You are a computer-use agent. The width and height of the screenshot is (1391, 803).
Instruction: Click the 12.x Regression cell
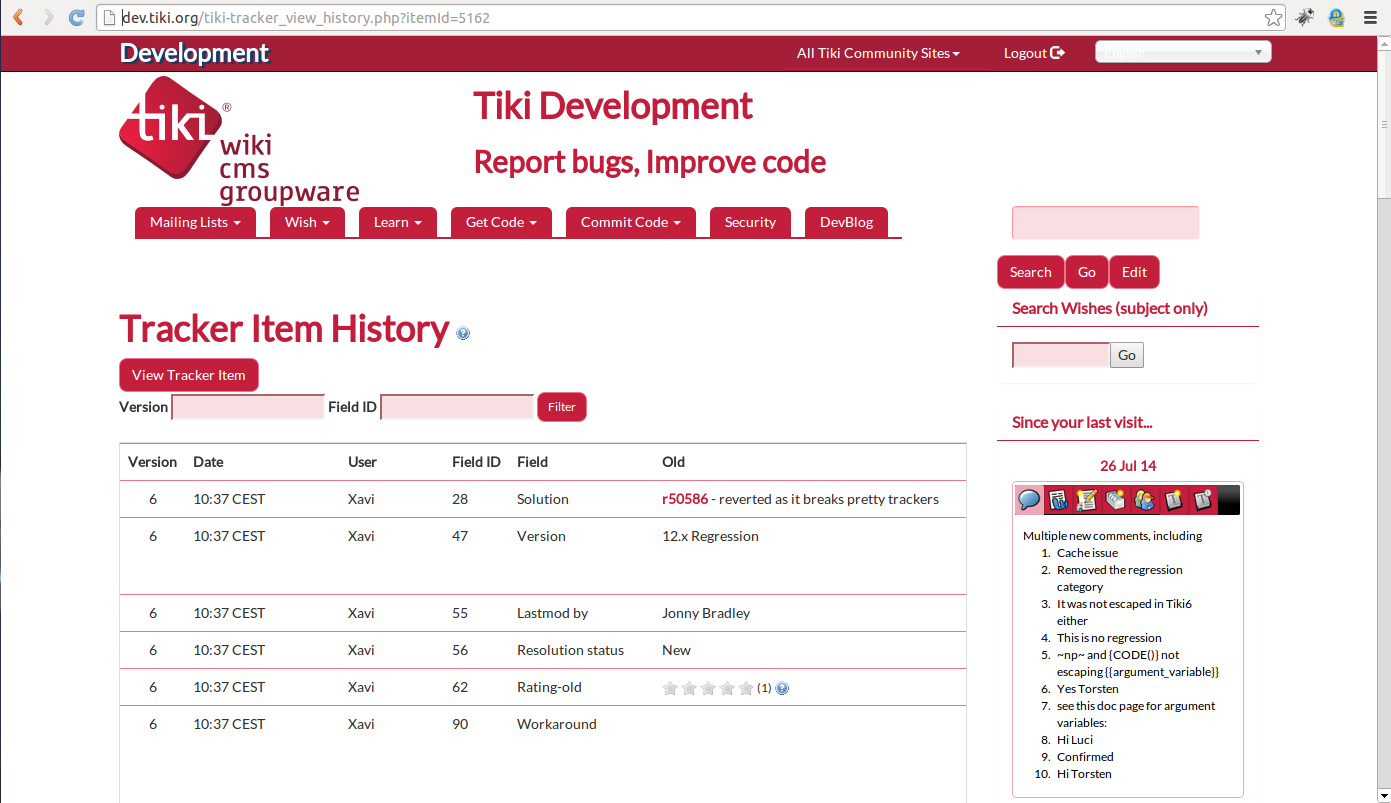[x=710, y=536]
